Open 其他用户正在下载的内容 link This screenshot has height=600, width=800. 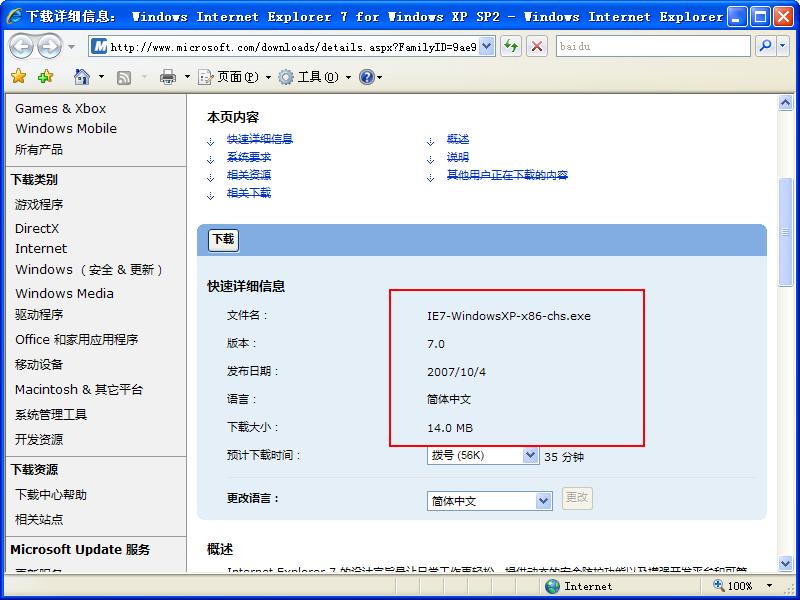507,175
